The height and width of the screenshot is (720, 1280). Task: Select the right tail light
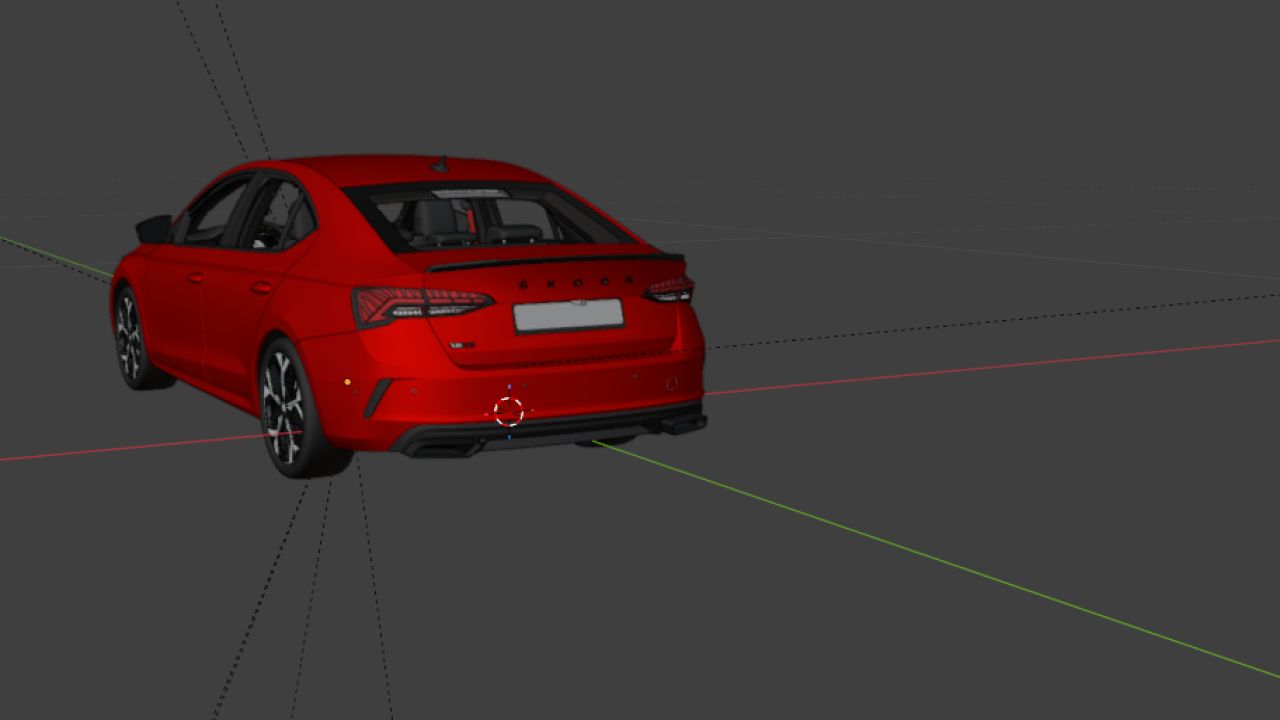coord(670,290)
